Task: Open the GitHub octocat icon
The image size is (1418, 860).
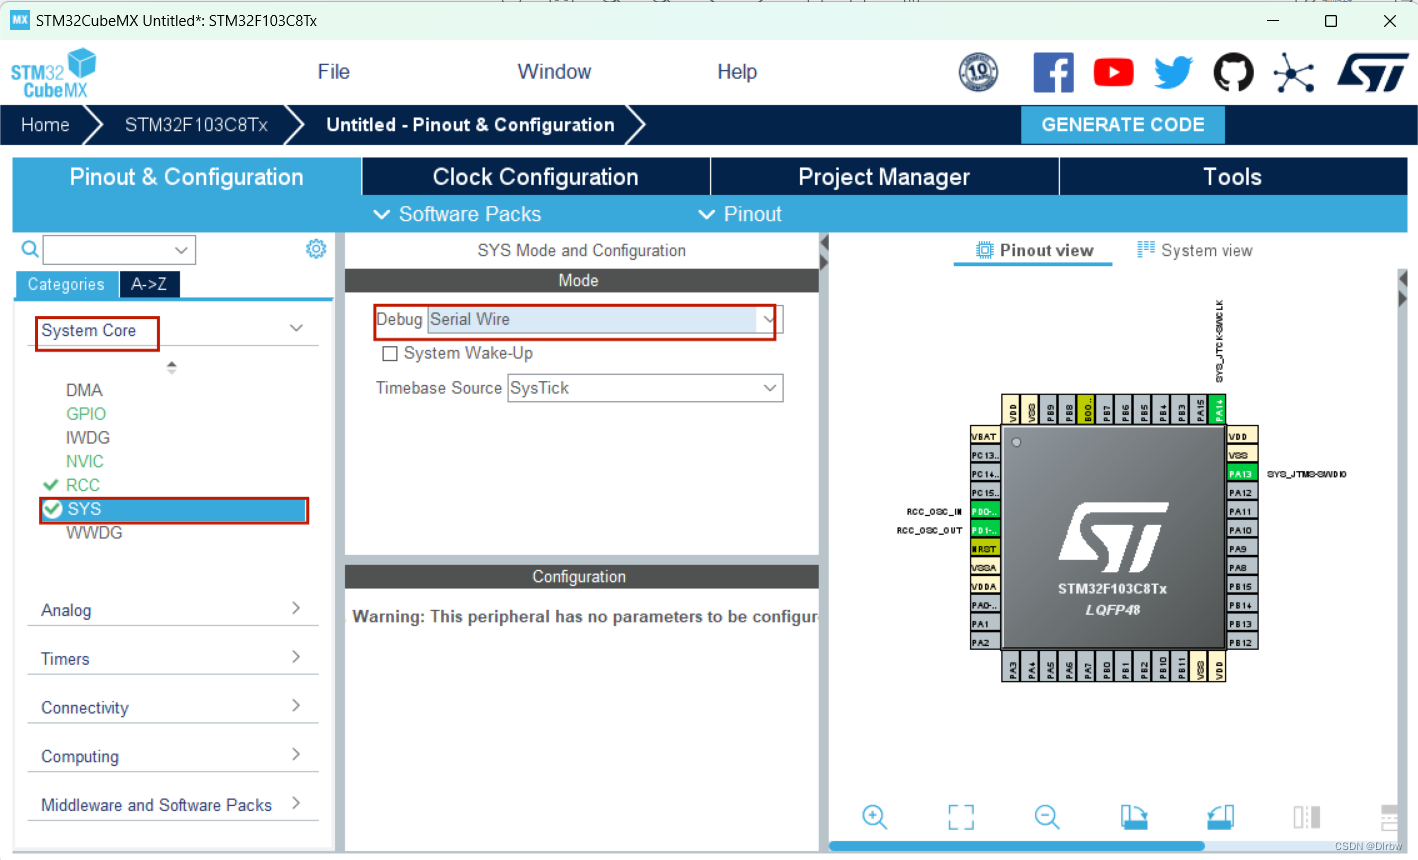Action: tap(1233, 72)
